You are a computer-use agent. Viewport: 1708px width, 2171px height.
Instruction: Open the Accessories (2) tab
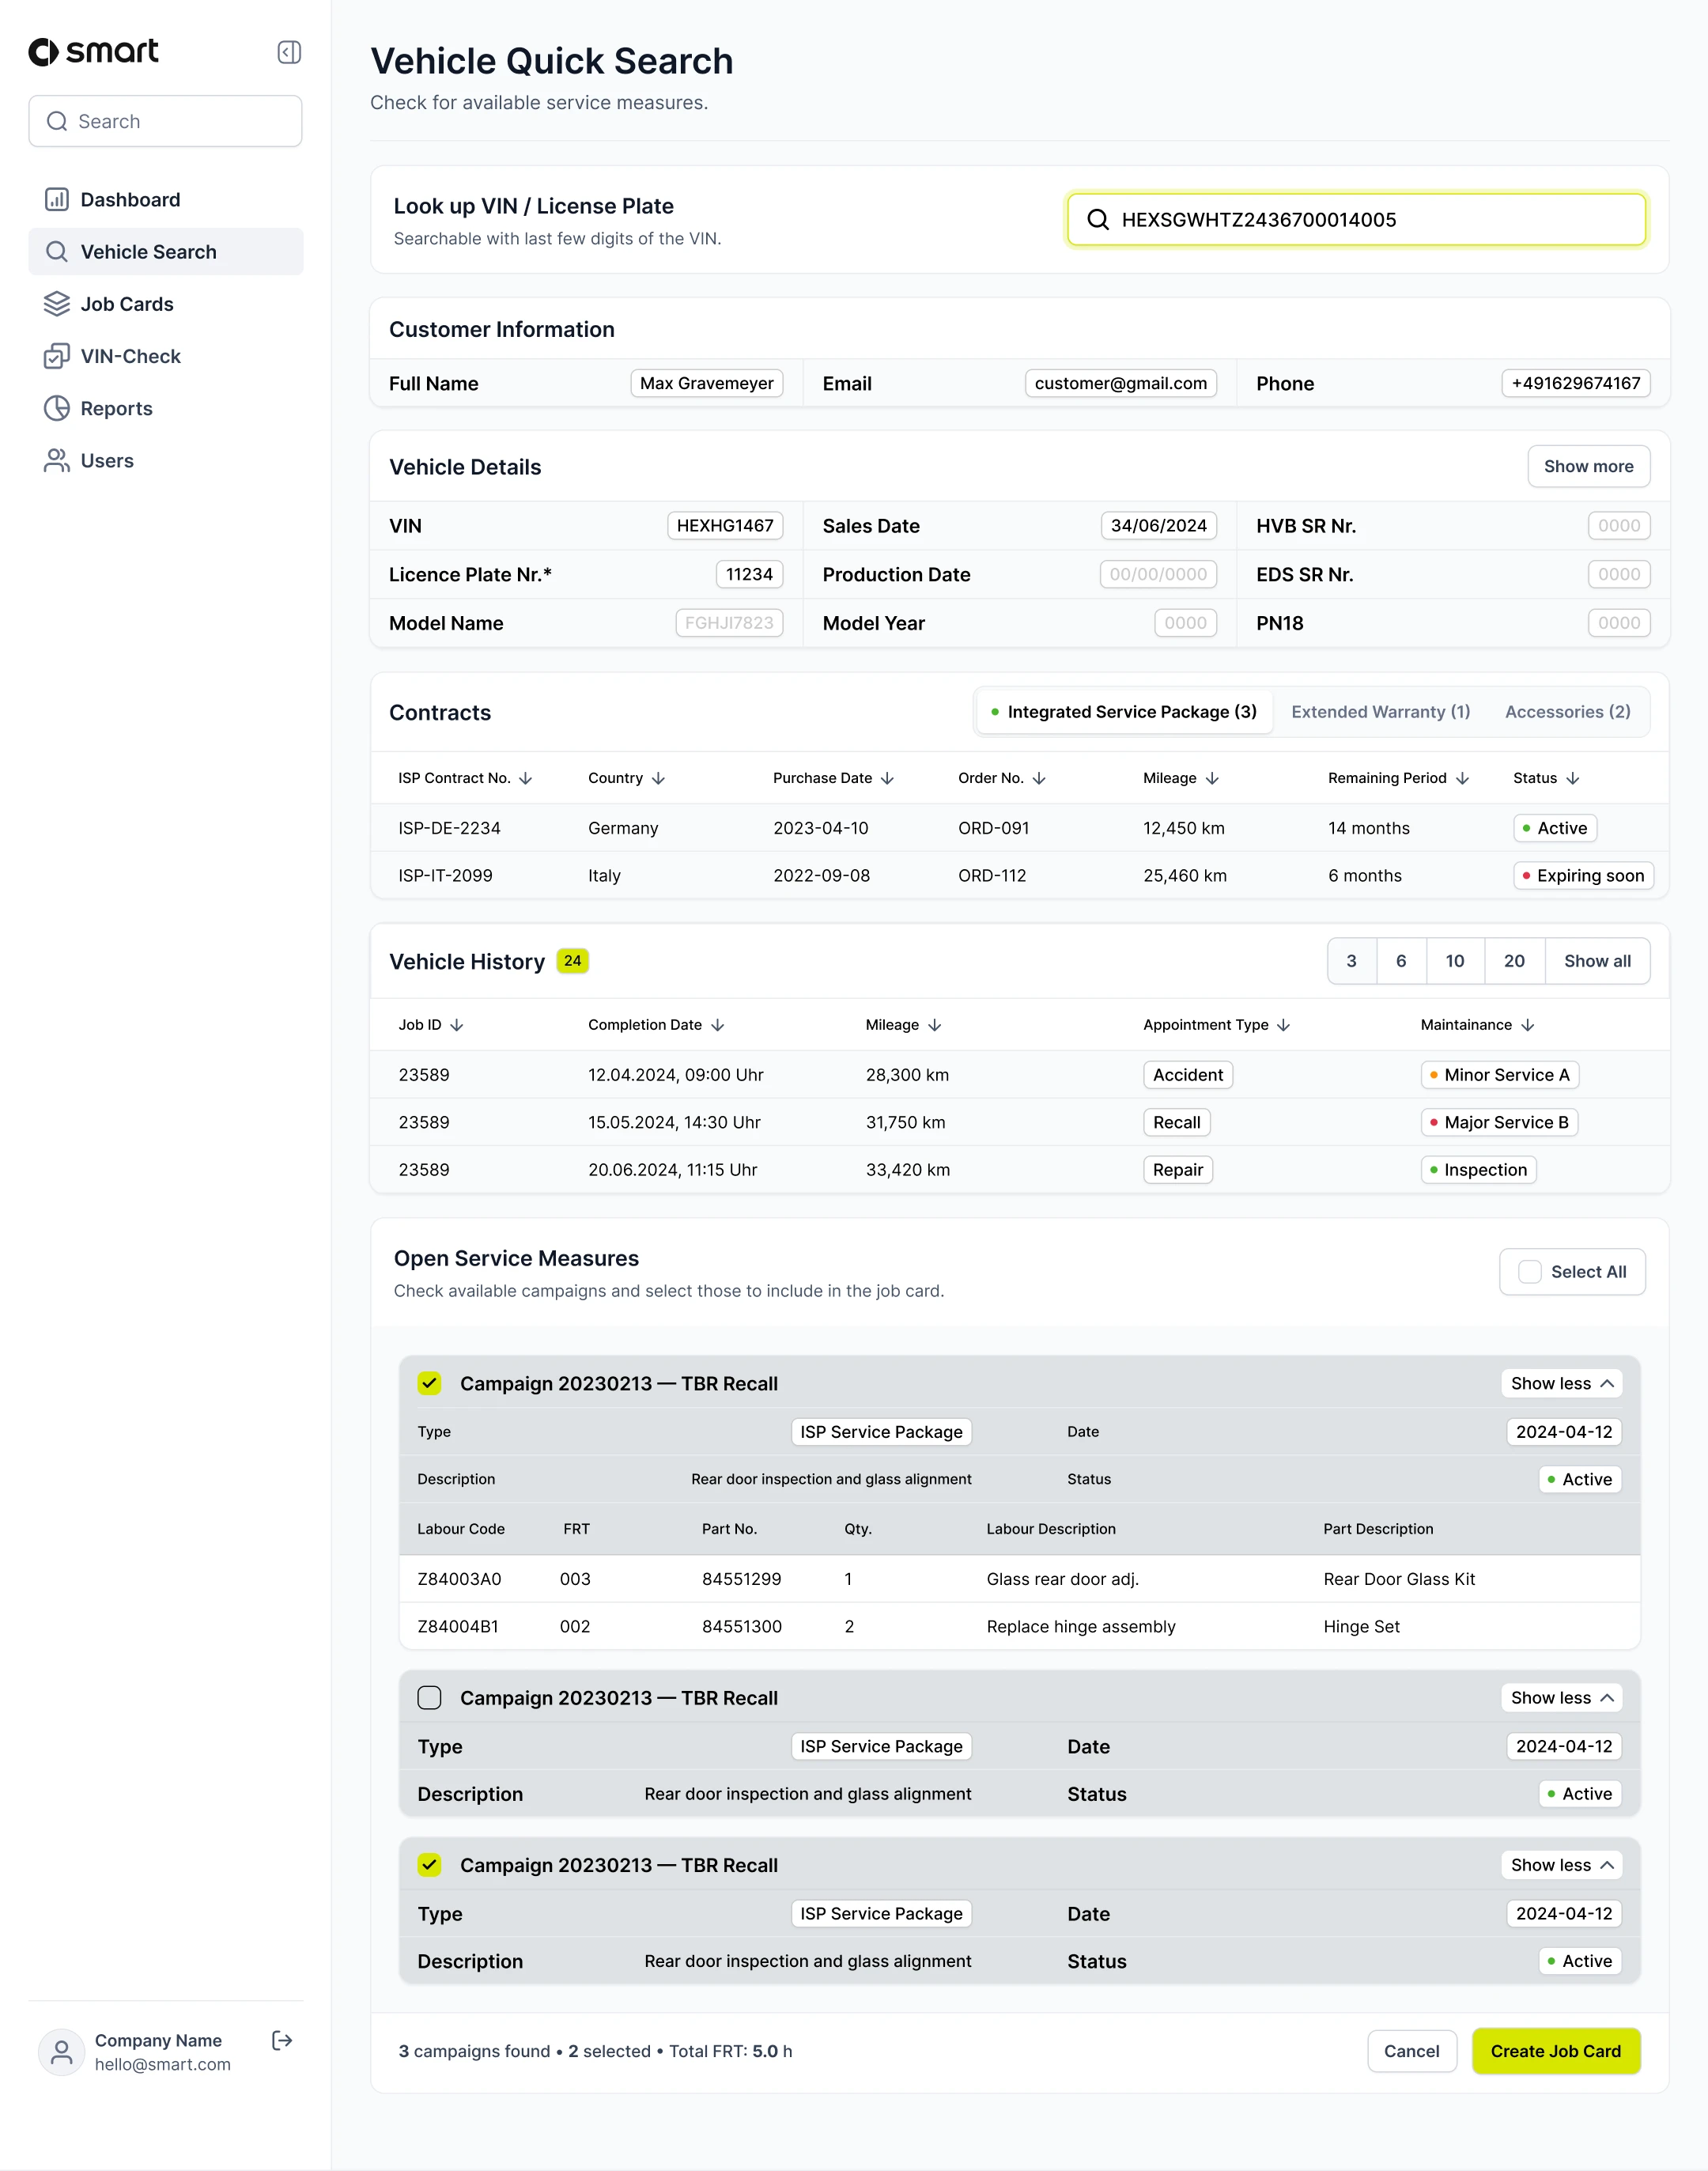(1567, 712)
